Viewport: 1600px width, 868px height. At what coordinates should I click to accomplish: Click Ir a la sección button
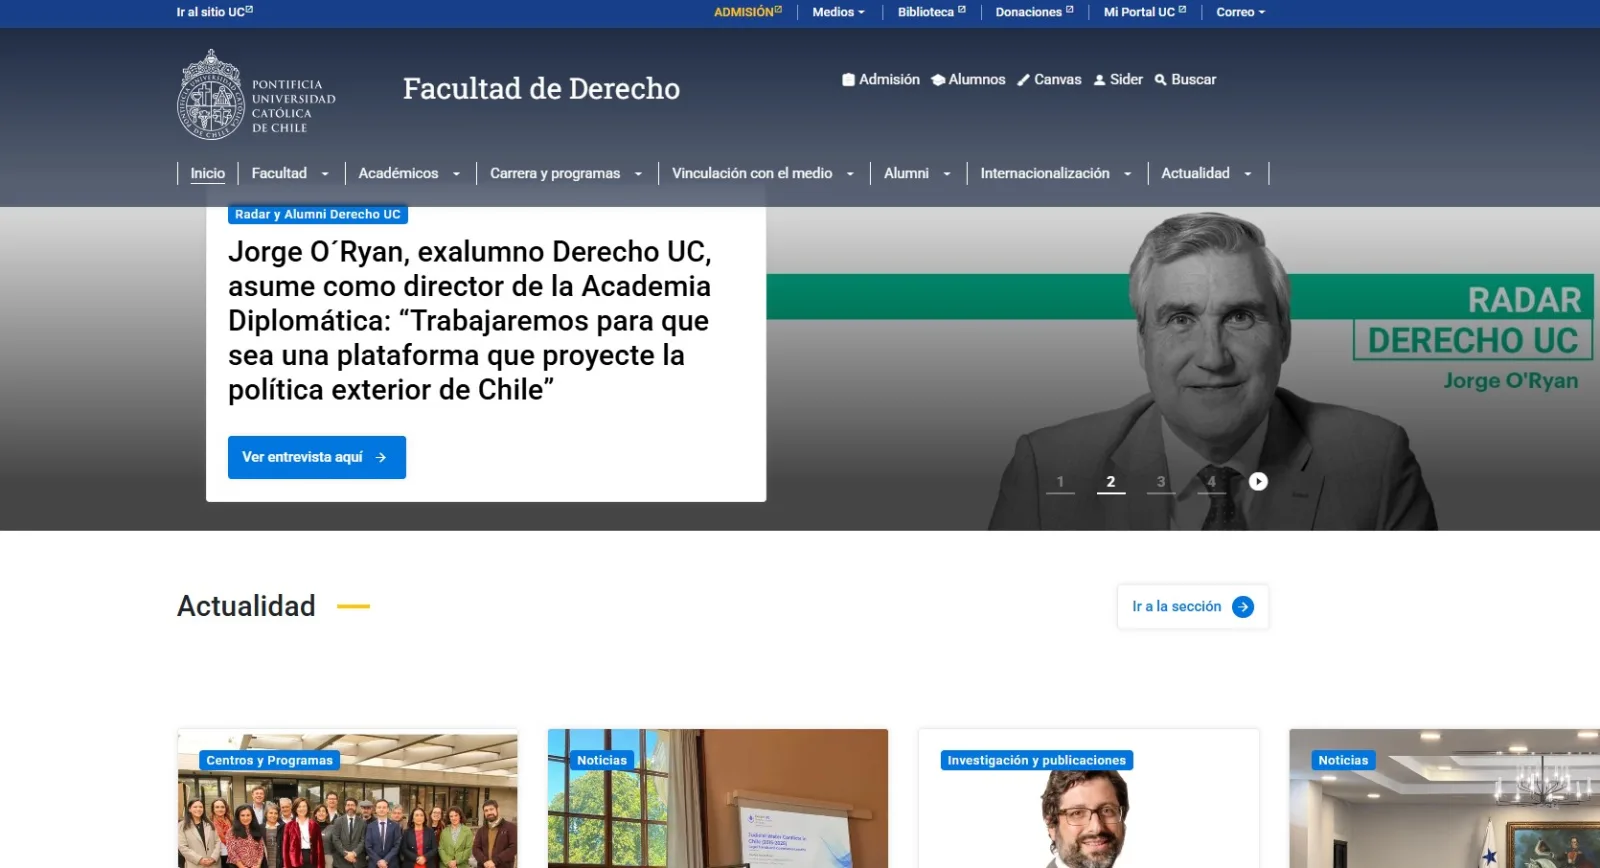tap(1193, 607)
